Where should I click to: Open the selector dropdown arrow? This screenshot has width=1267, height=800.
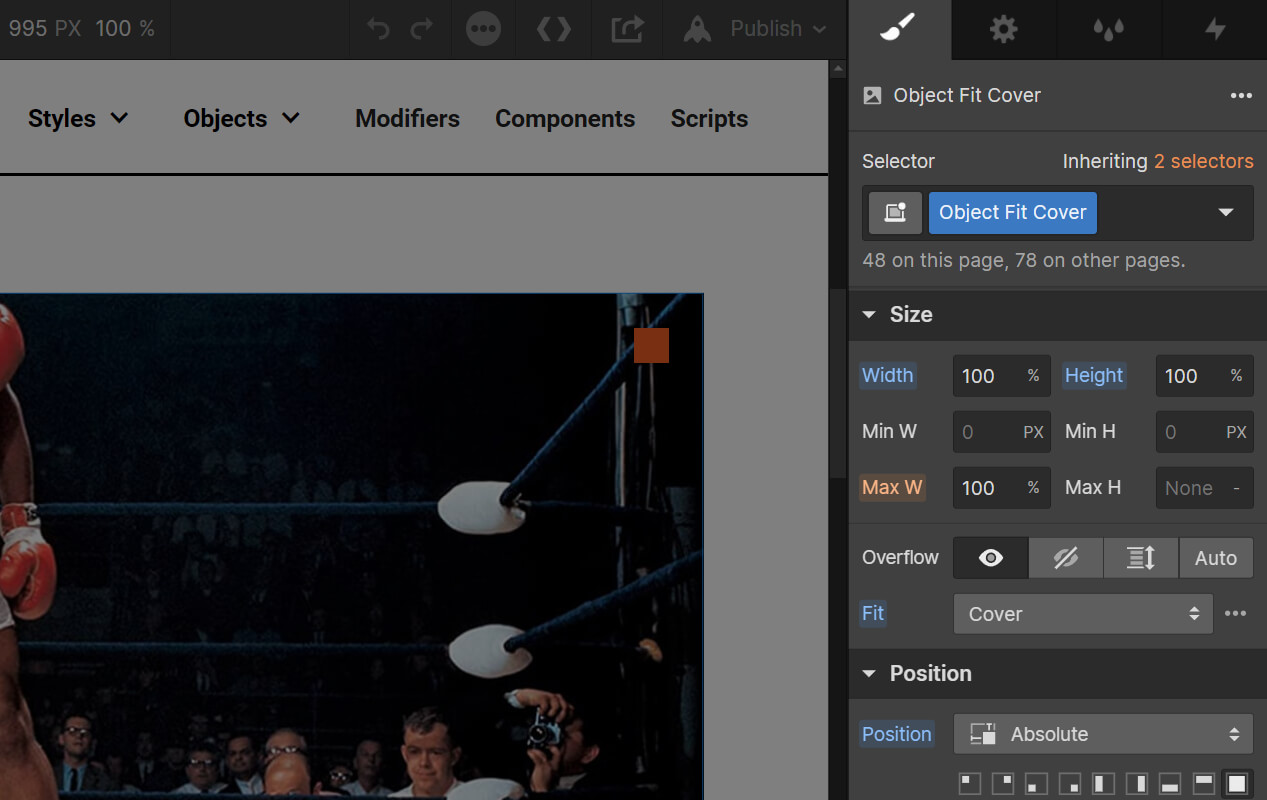click(1225, 213)
